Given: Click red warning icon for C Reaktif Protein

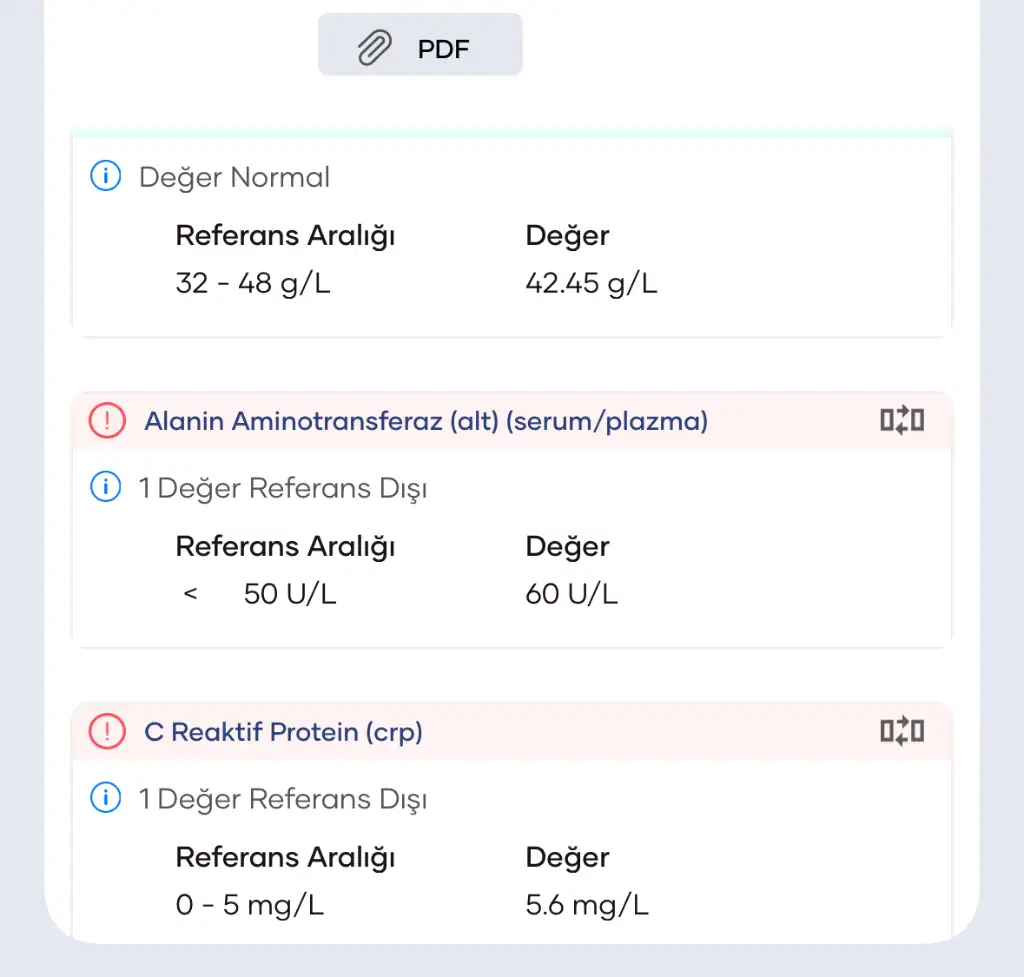Looking at the screenshot, I should pos(107,731).
